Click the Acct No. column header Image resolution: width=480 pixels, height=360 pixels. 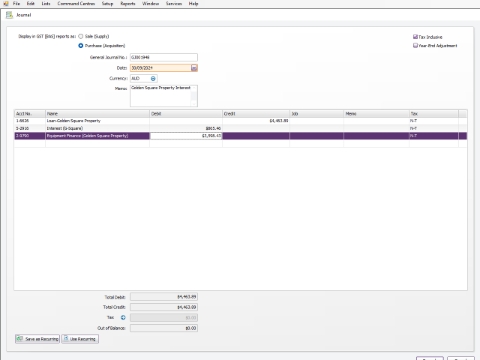30,114
